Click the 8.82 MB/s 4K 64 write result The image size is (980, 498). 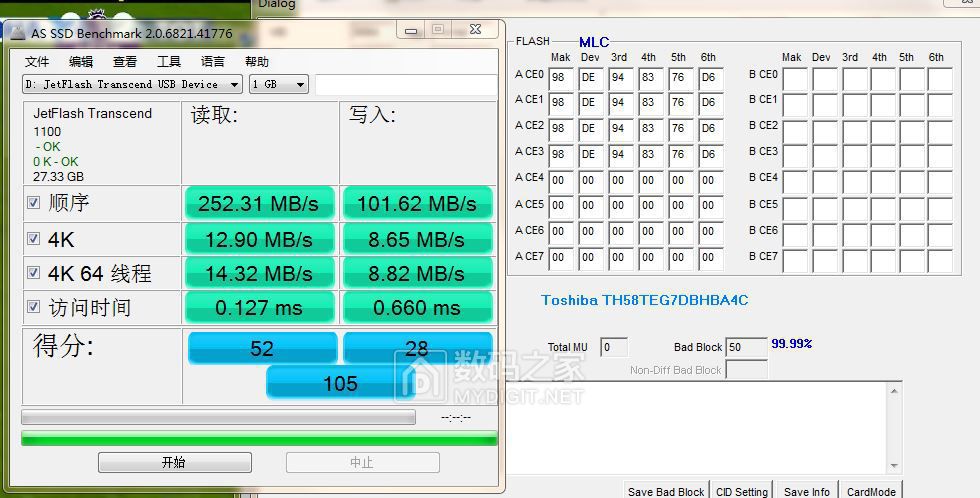(x=418, y=273)
